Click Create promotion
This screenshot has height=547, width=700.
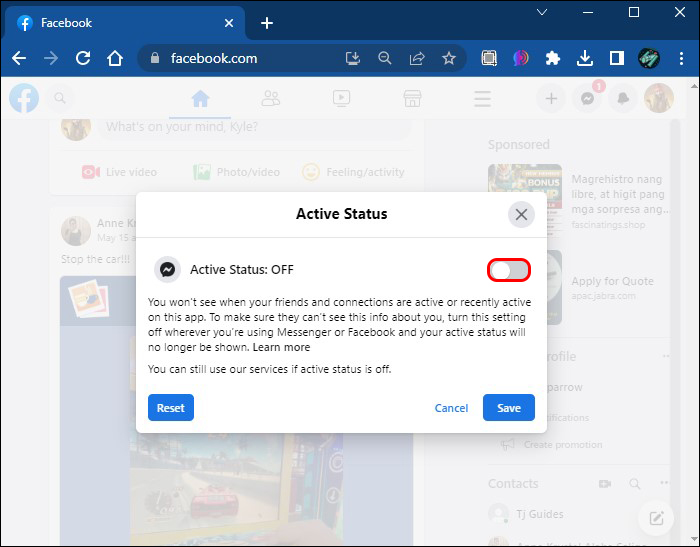(x=552, y=445)
